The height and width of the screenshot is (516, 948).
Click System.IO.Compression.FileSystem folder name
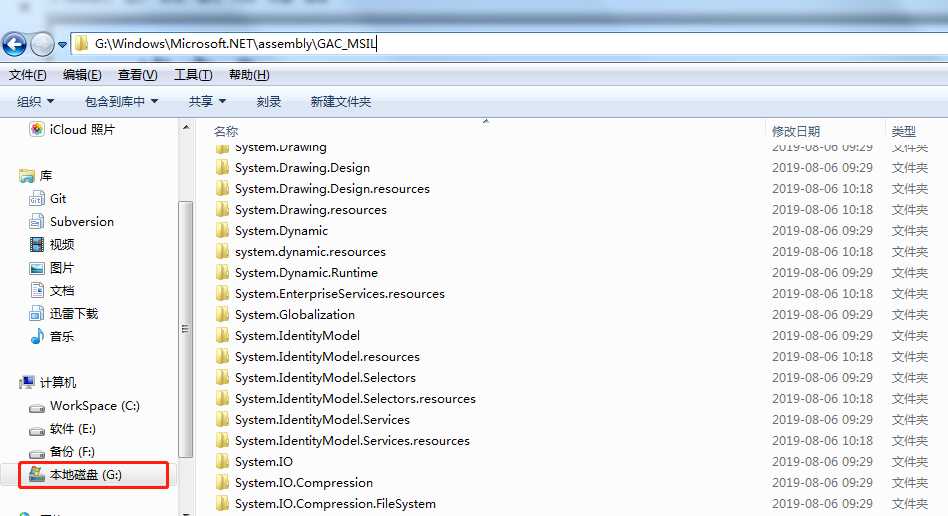click(x=335, y=503)
